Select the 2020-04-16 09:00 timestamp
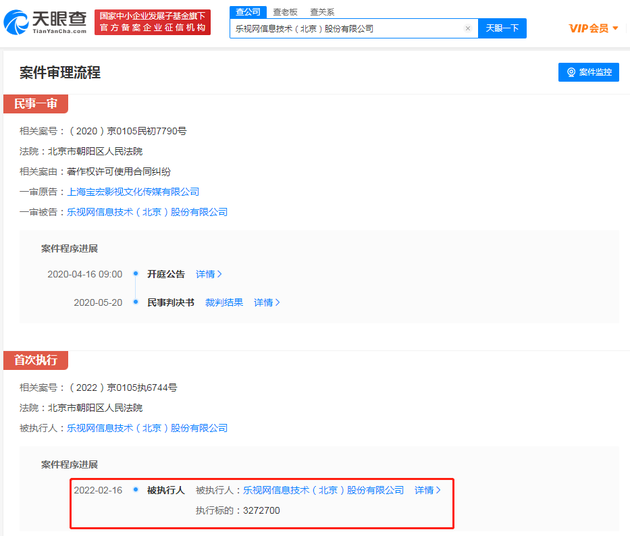The image size is (630, 536). (x=85, y=274)
